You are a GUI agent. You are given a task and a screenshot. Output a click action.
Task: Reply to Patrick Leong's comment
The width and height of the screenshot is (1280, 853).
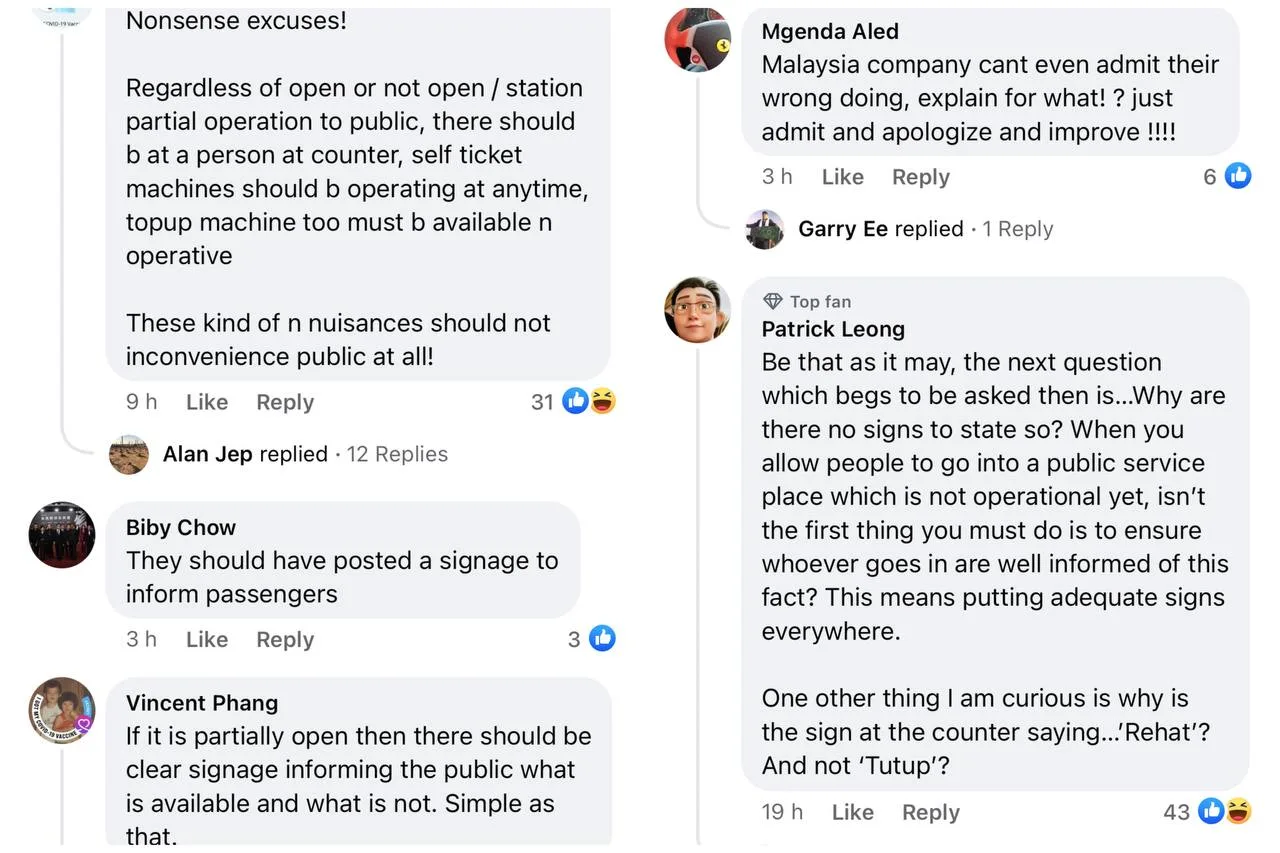[930, 812]
